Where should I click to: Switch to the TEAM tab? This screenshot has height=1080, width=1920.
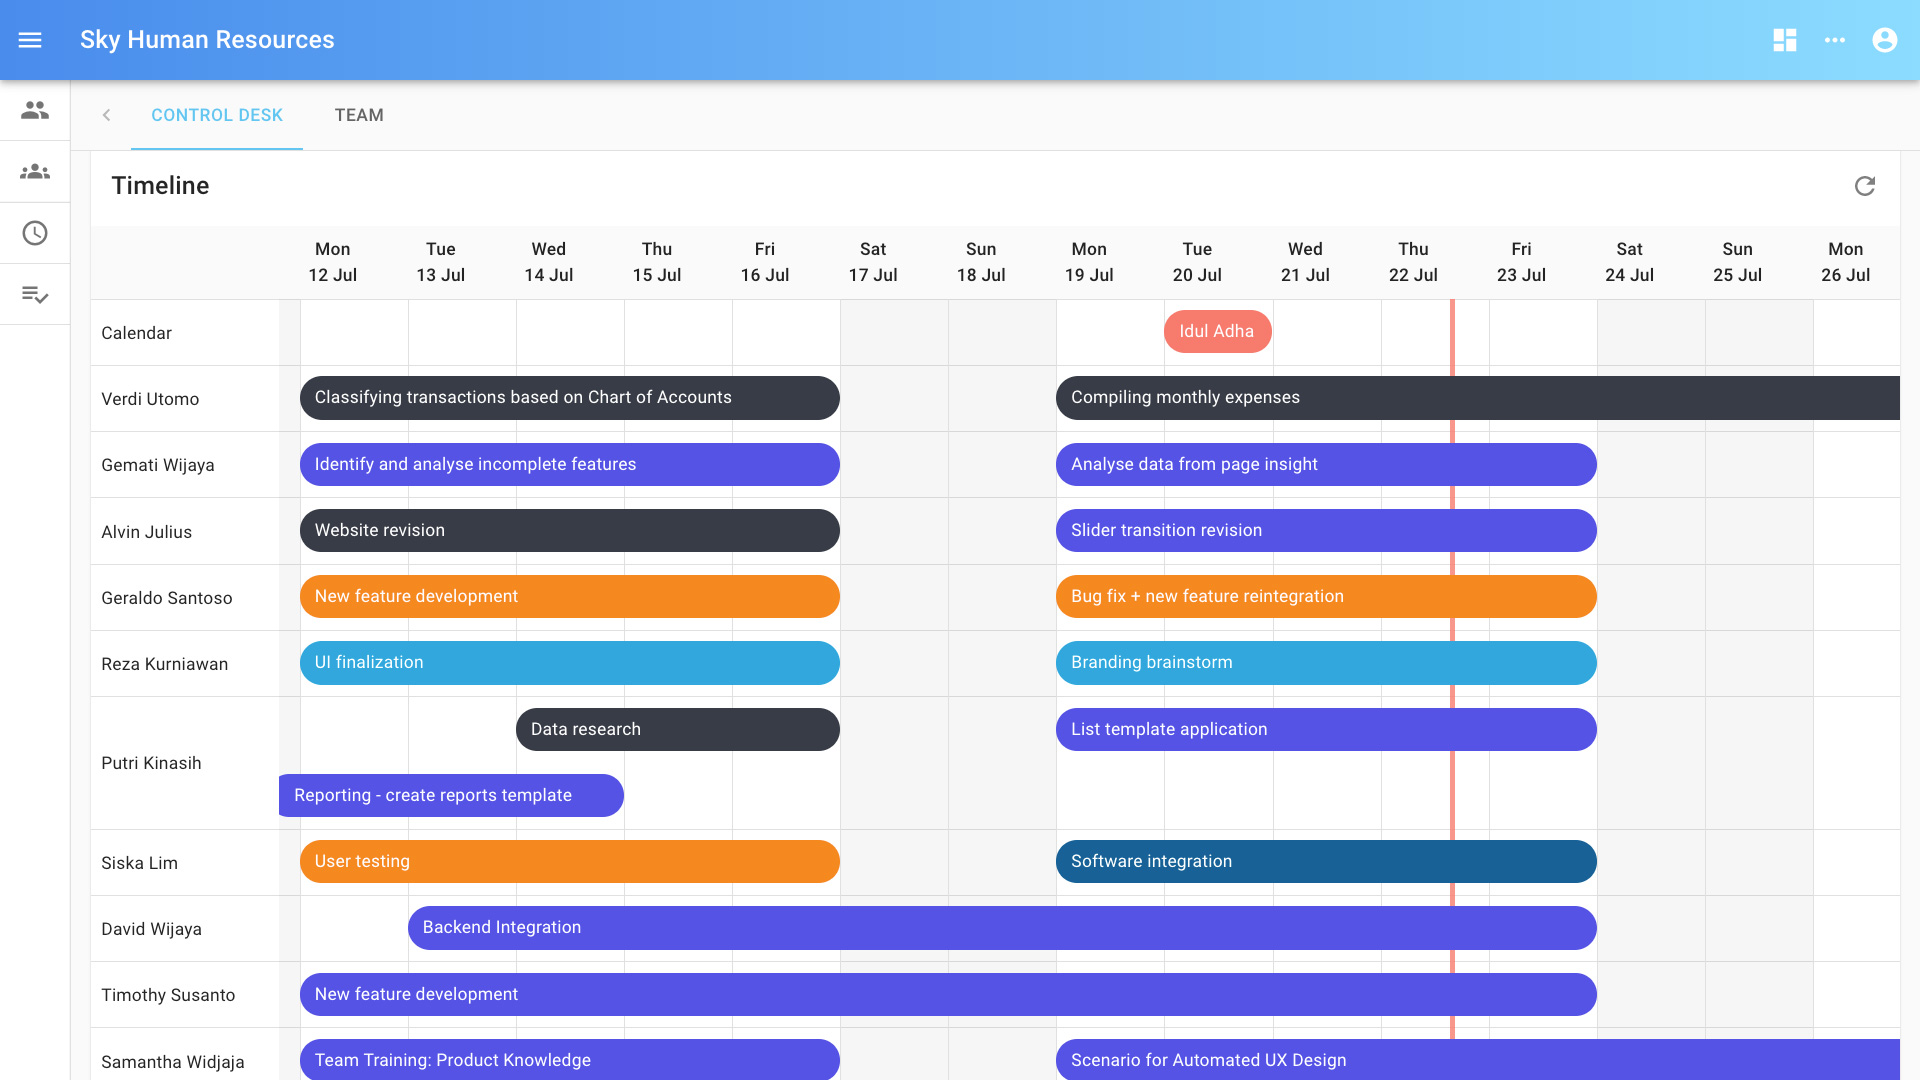pos(359,115)
